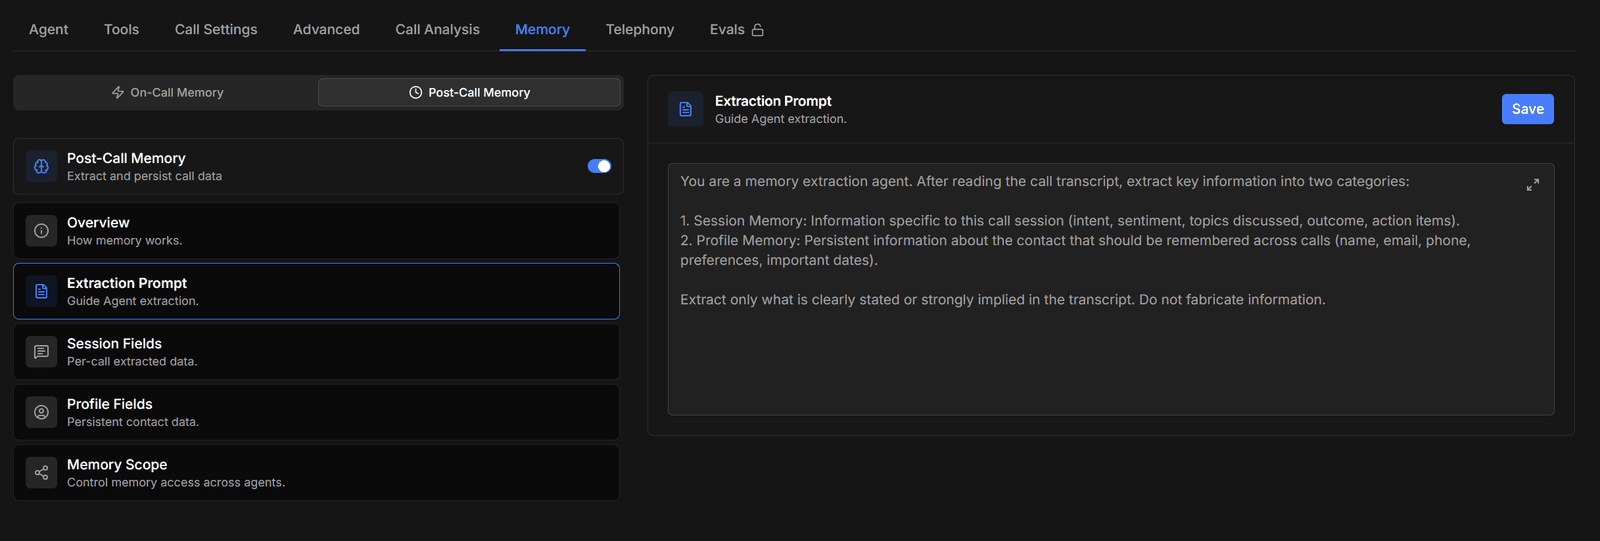
Task: Open the Session Fields section
Action: click(316, 352)
